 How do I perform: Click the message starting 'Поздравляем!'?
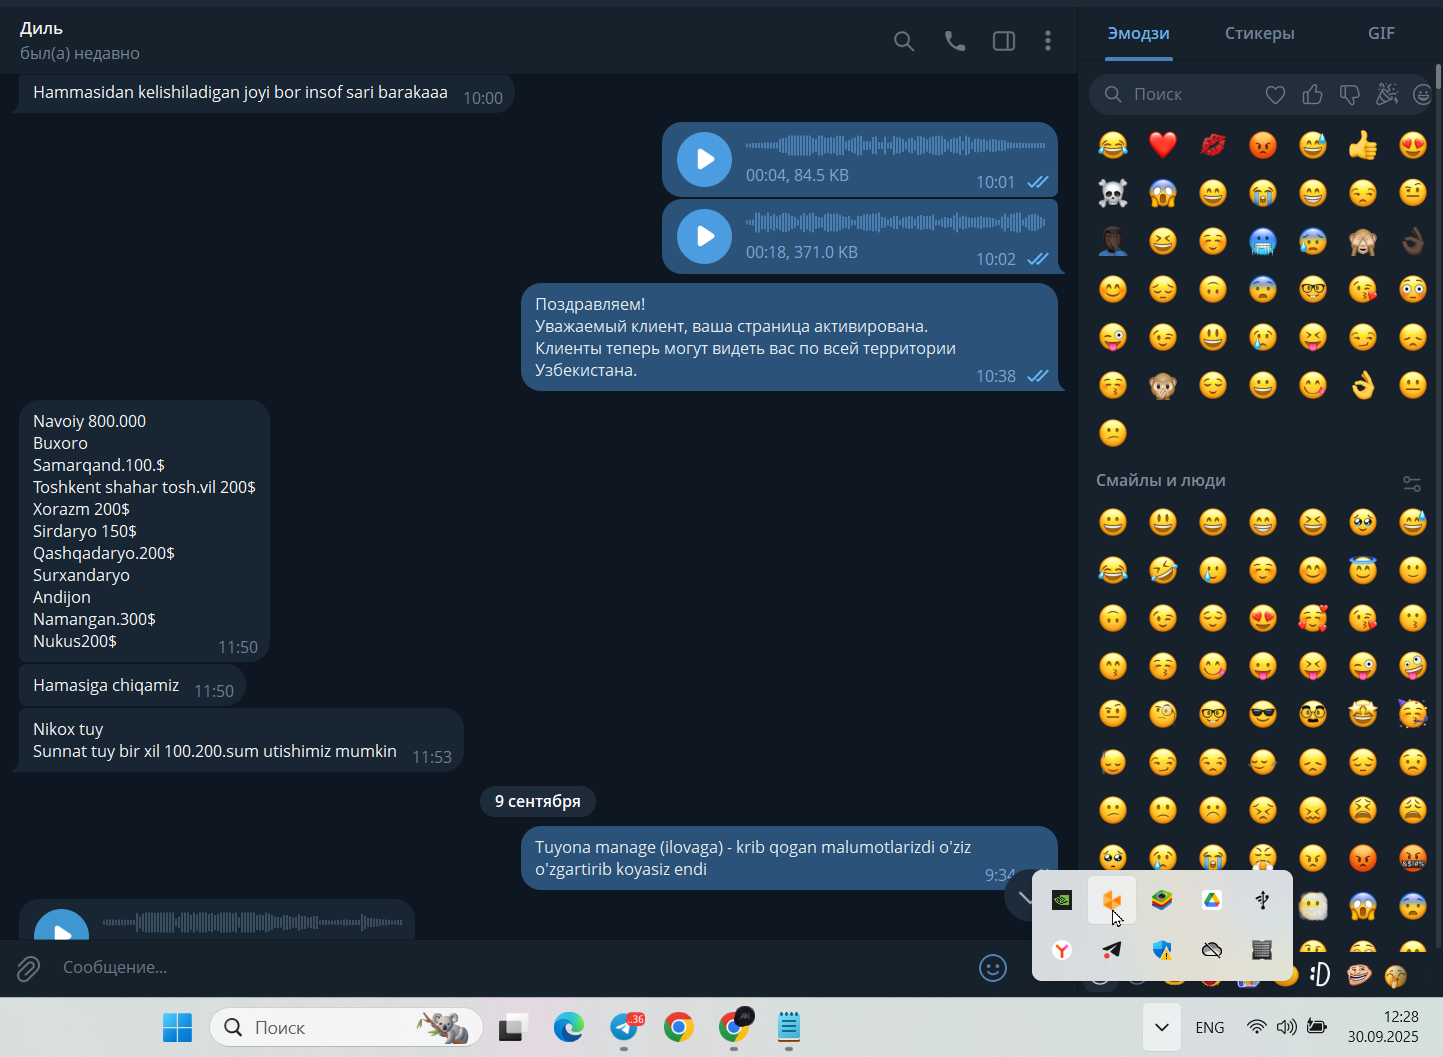tap(789, 337)
